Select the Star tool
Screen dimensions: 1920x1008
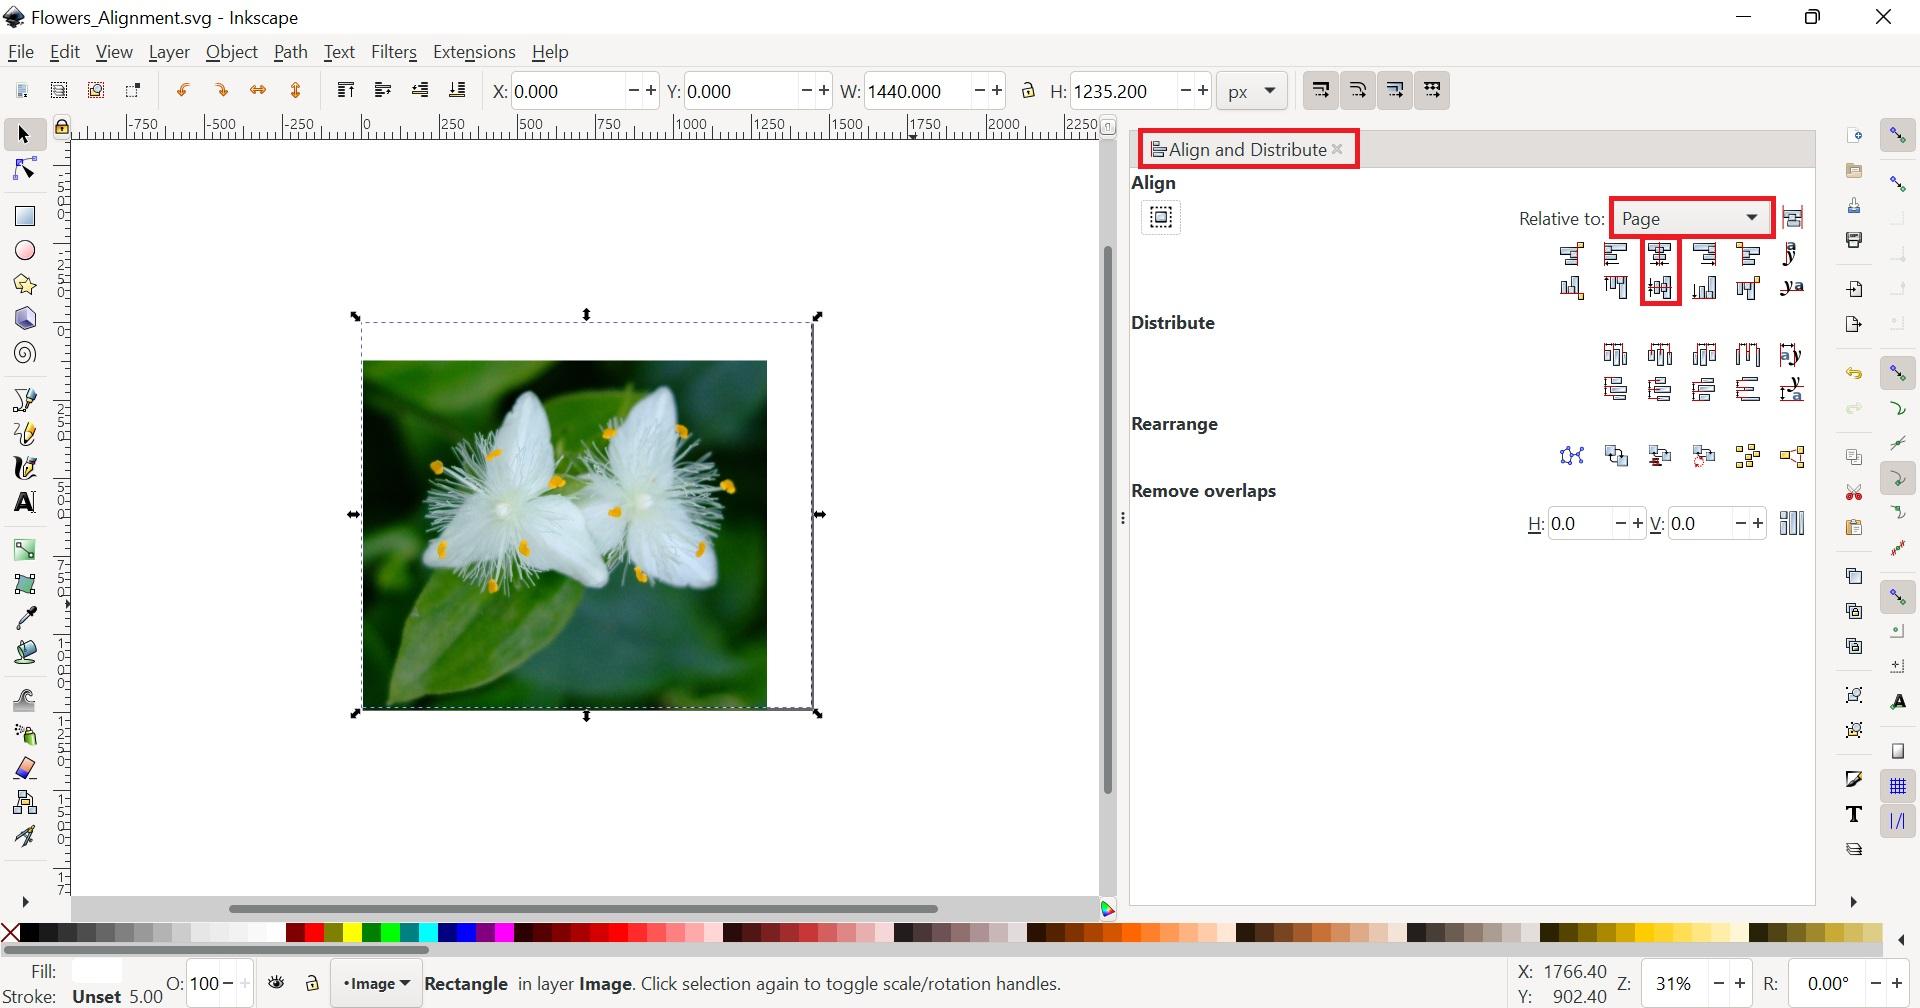tap(25, 284)
